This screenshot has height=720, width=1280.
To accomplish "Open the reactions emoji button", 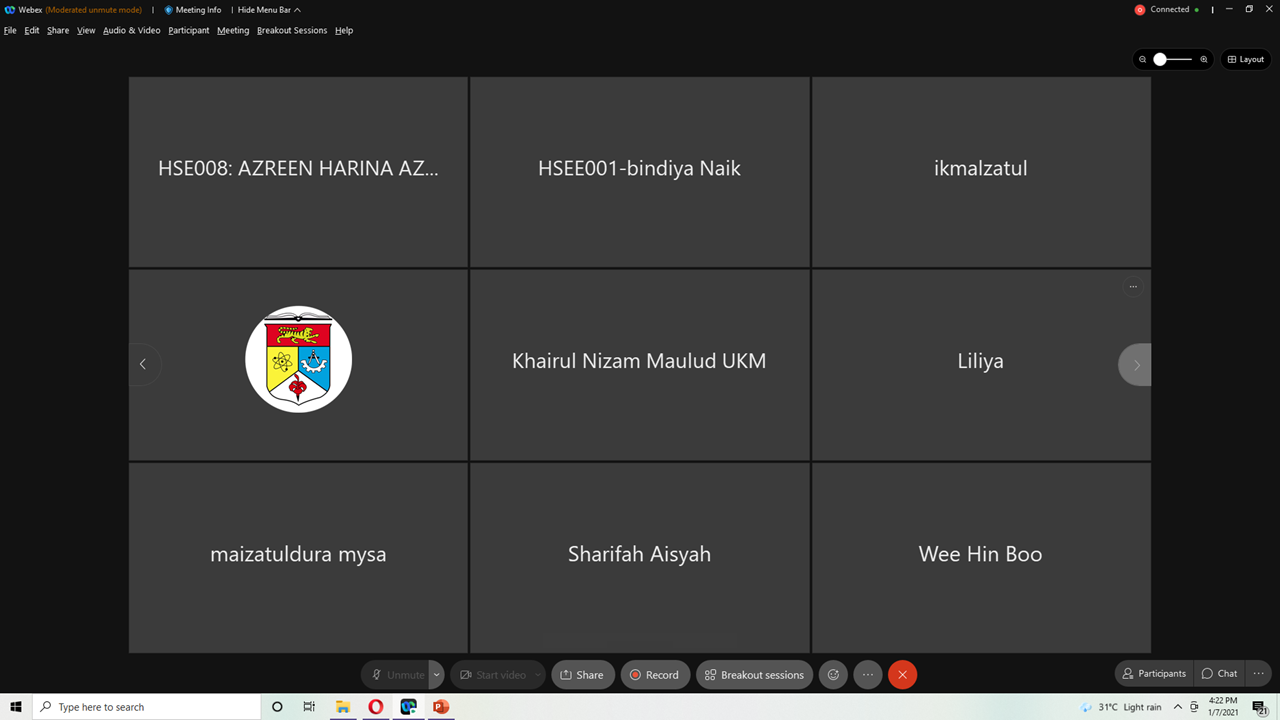I will (x=832, y=675).
